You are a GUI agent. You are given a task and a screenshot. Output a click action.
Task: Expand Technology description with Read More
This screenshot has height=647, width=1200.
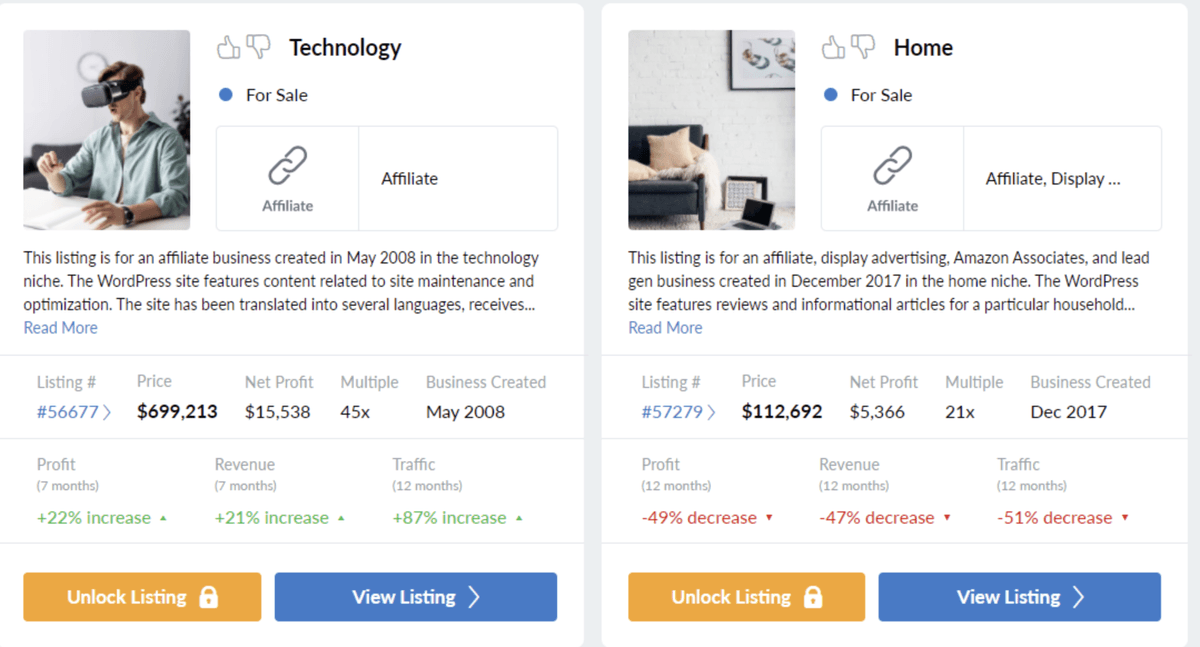61,328
